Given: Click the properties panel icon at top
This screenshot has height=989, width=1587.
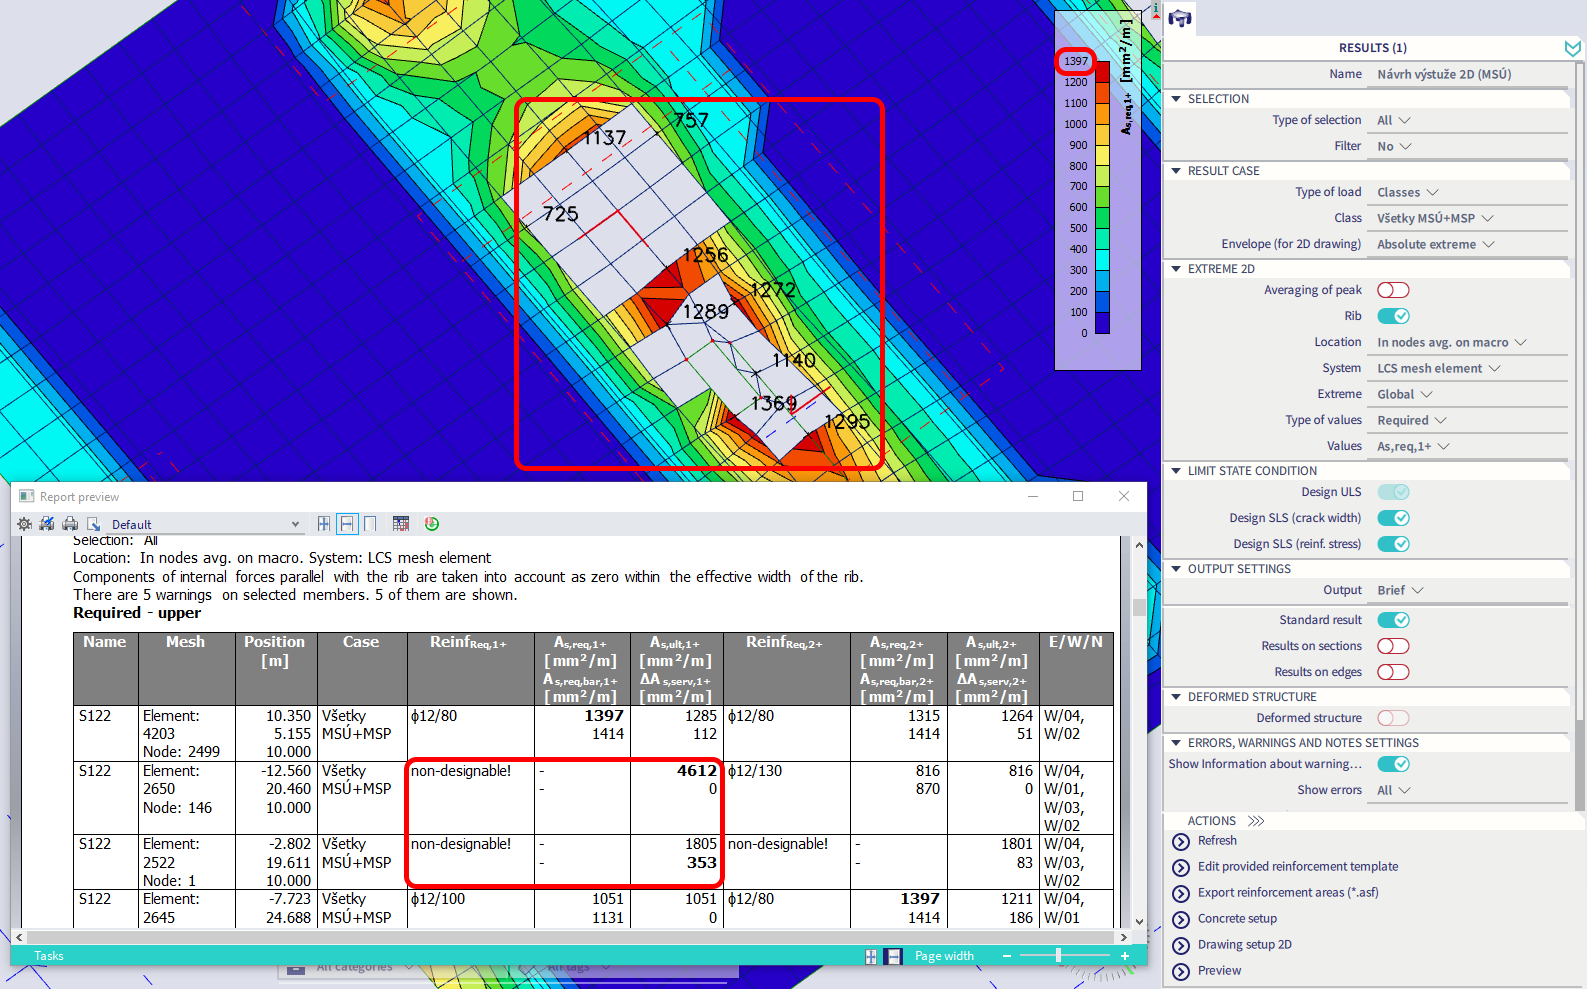Looking at the screenshot, I should tap(1180, 18).
